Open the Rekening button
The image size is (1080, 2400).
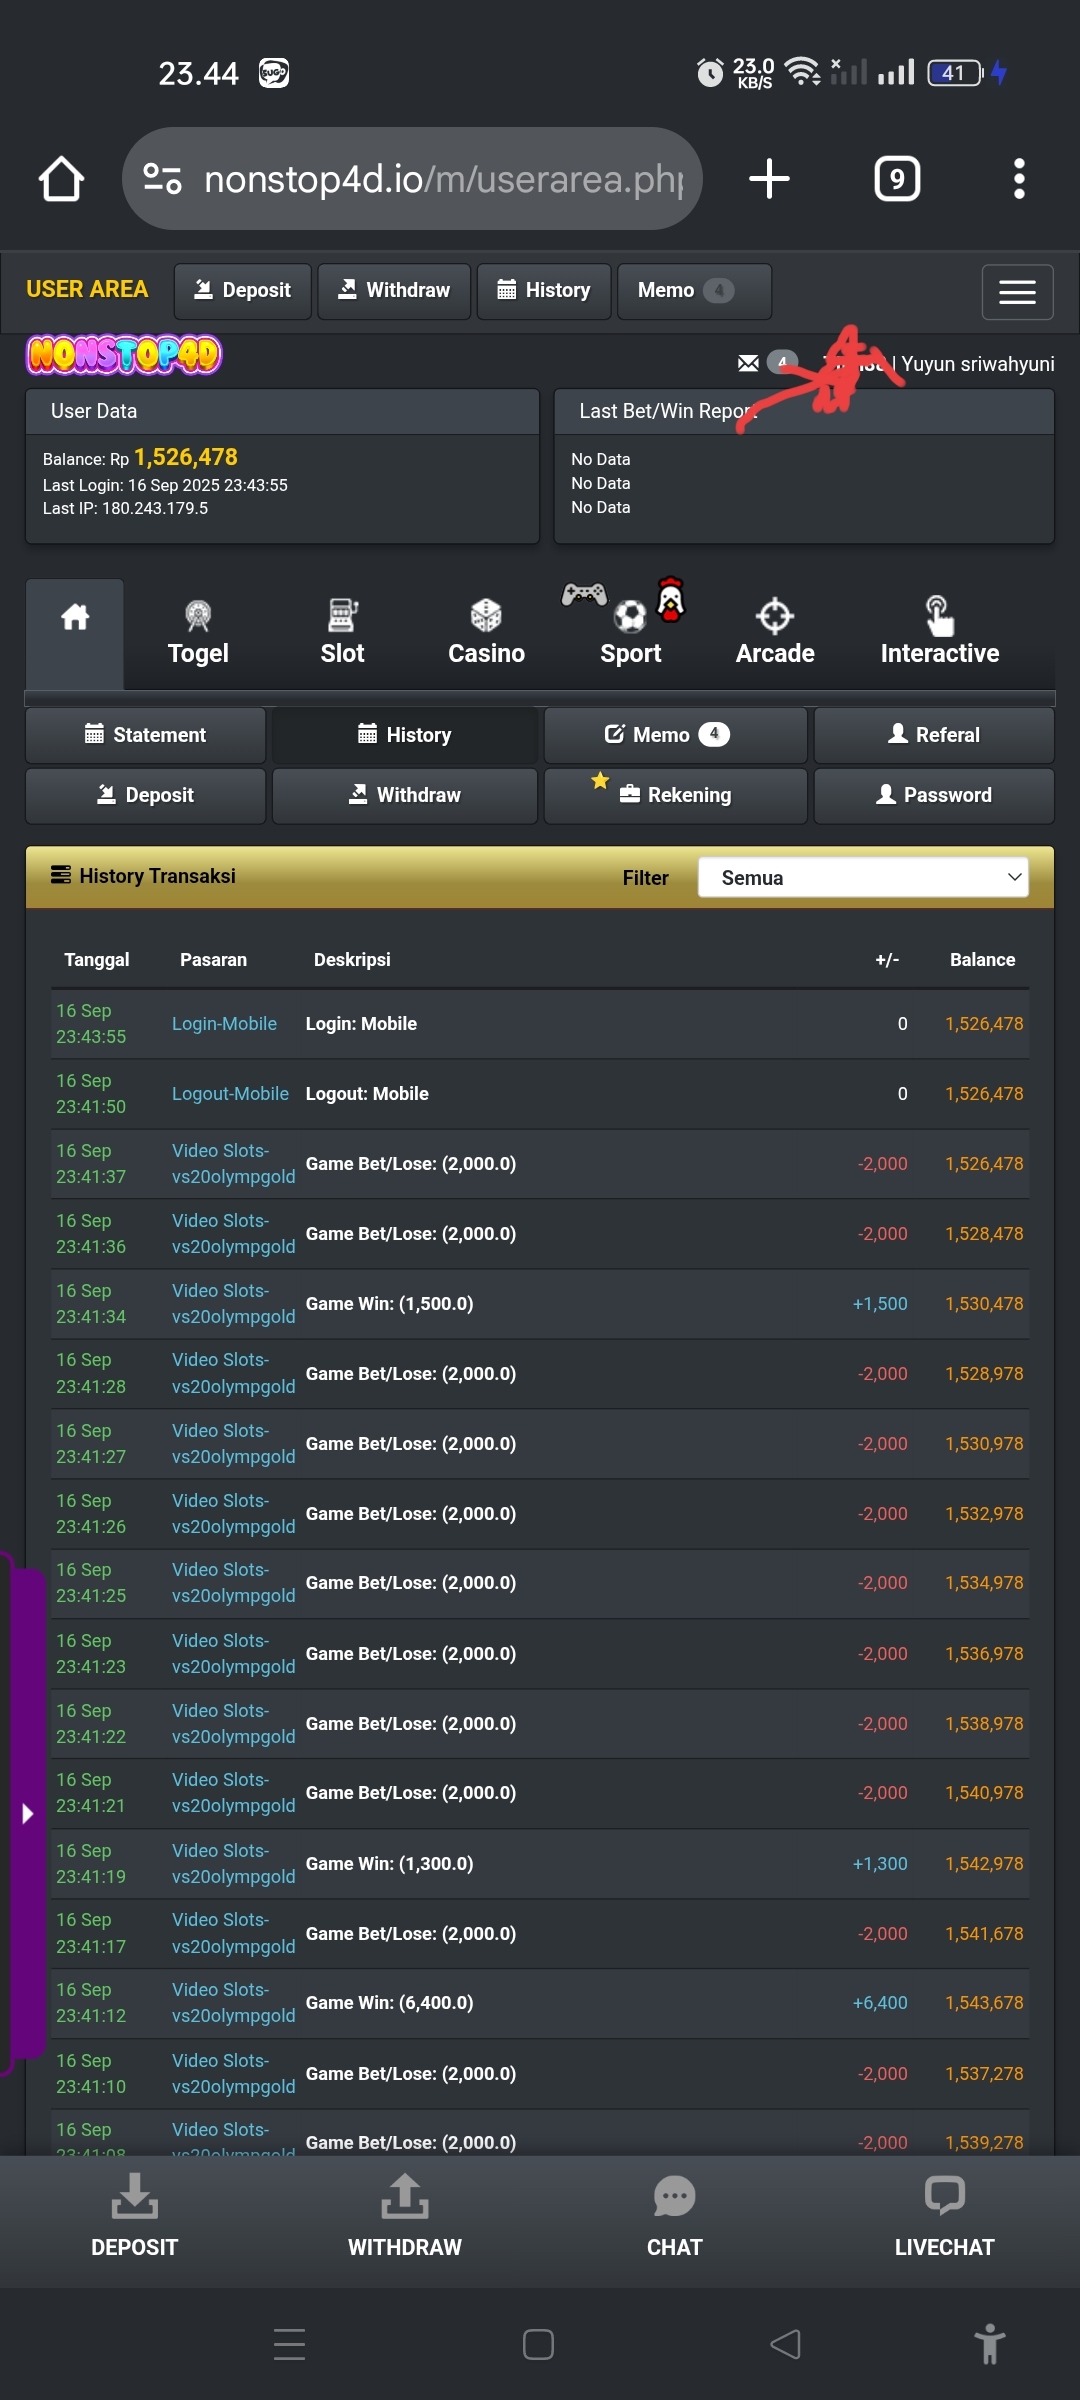pos(675,795)
